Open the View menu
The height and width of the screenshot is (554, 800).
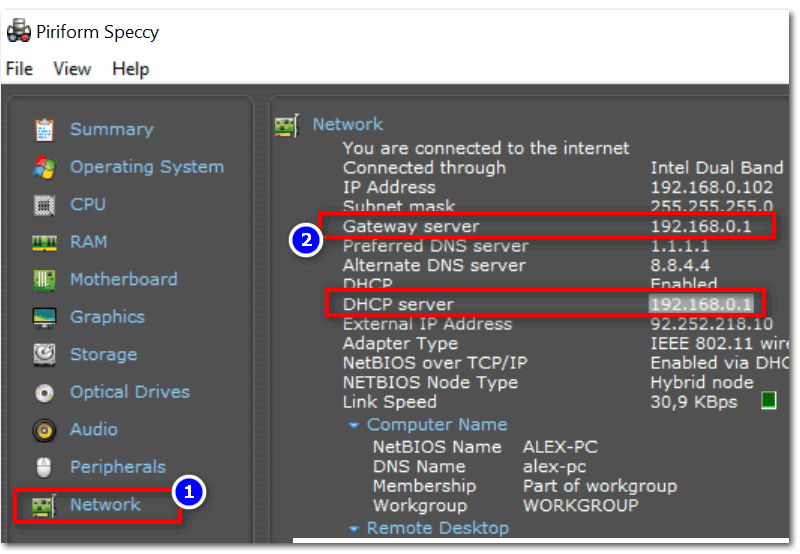pos(72,68)
